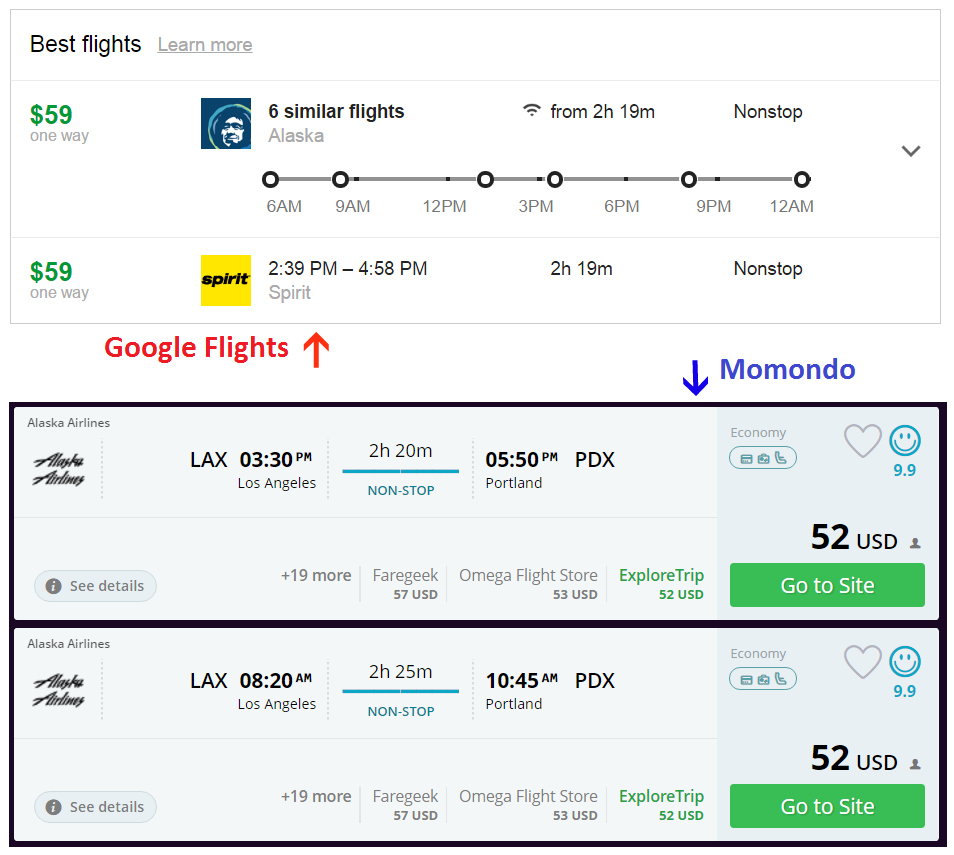
Task: Click the 6AM marker on the timeline
Action: point(270,180)
